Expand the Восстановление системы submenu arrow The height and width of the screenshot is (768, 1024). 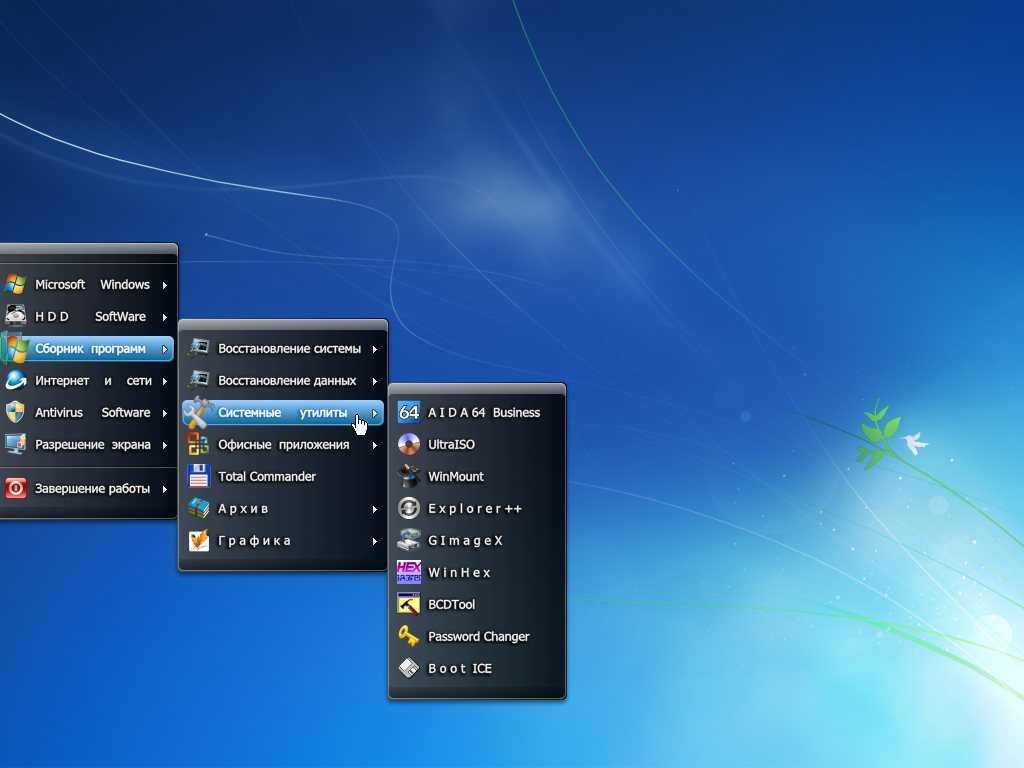point(375,349)
